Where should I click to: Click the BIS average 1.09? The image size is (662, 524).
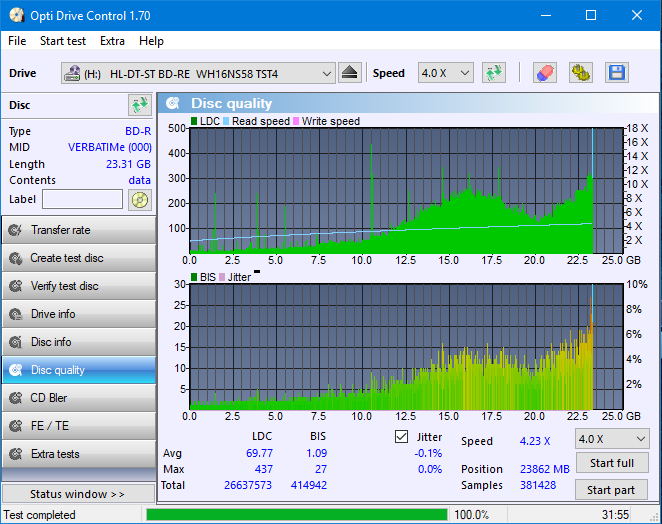point(317,453)
